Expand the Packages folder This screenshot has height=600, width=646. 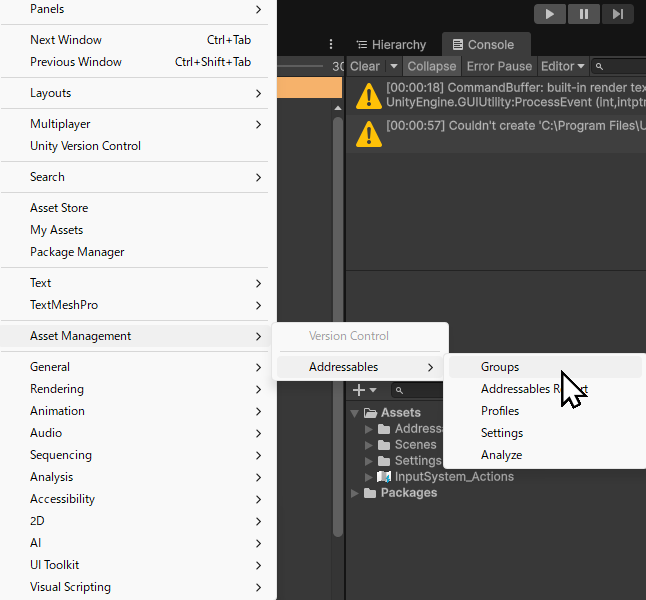(354, 493)
